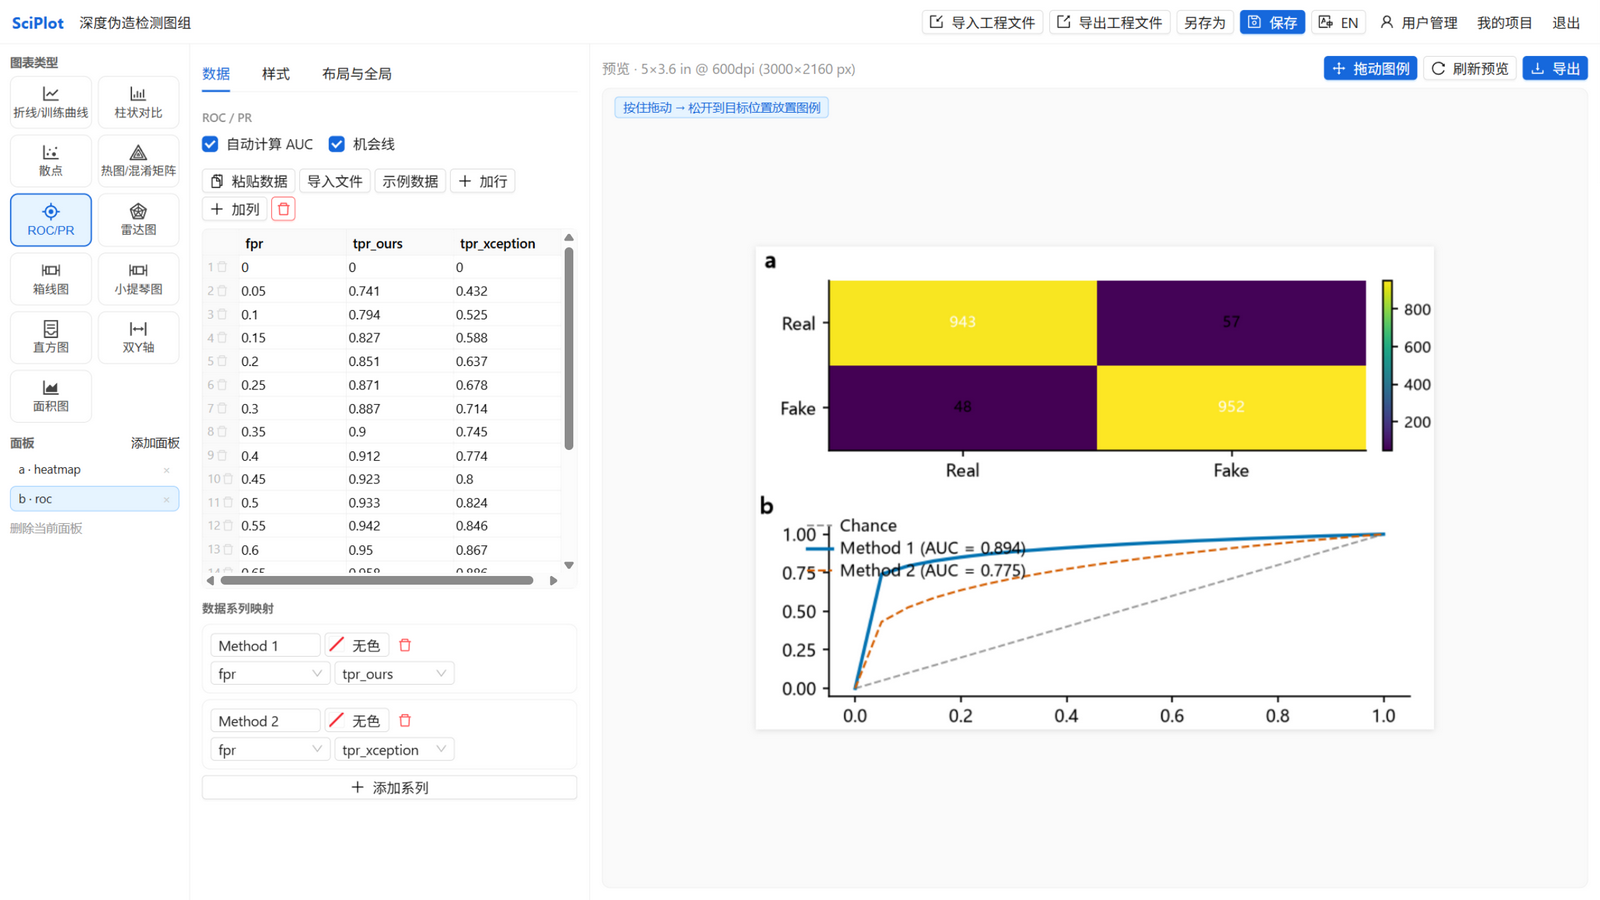Open Method 1 color swatch 无色
This screenshot has height=900, width=1600.
tap(356, 645)
